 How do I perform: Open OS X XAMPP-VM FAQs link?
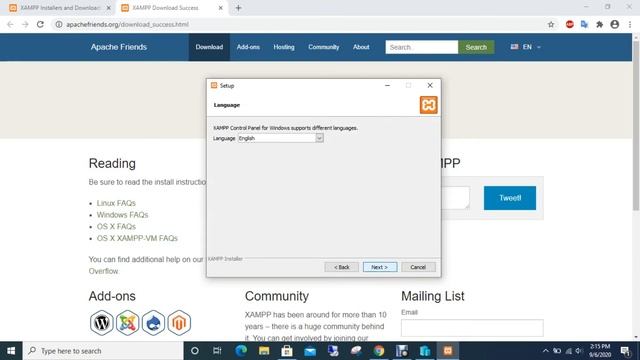point(137,238)
